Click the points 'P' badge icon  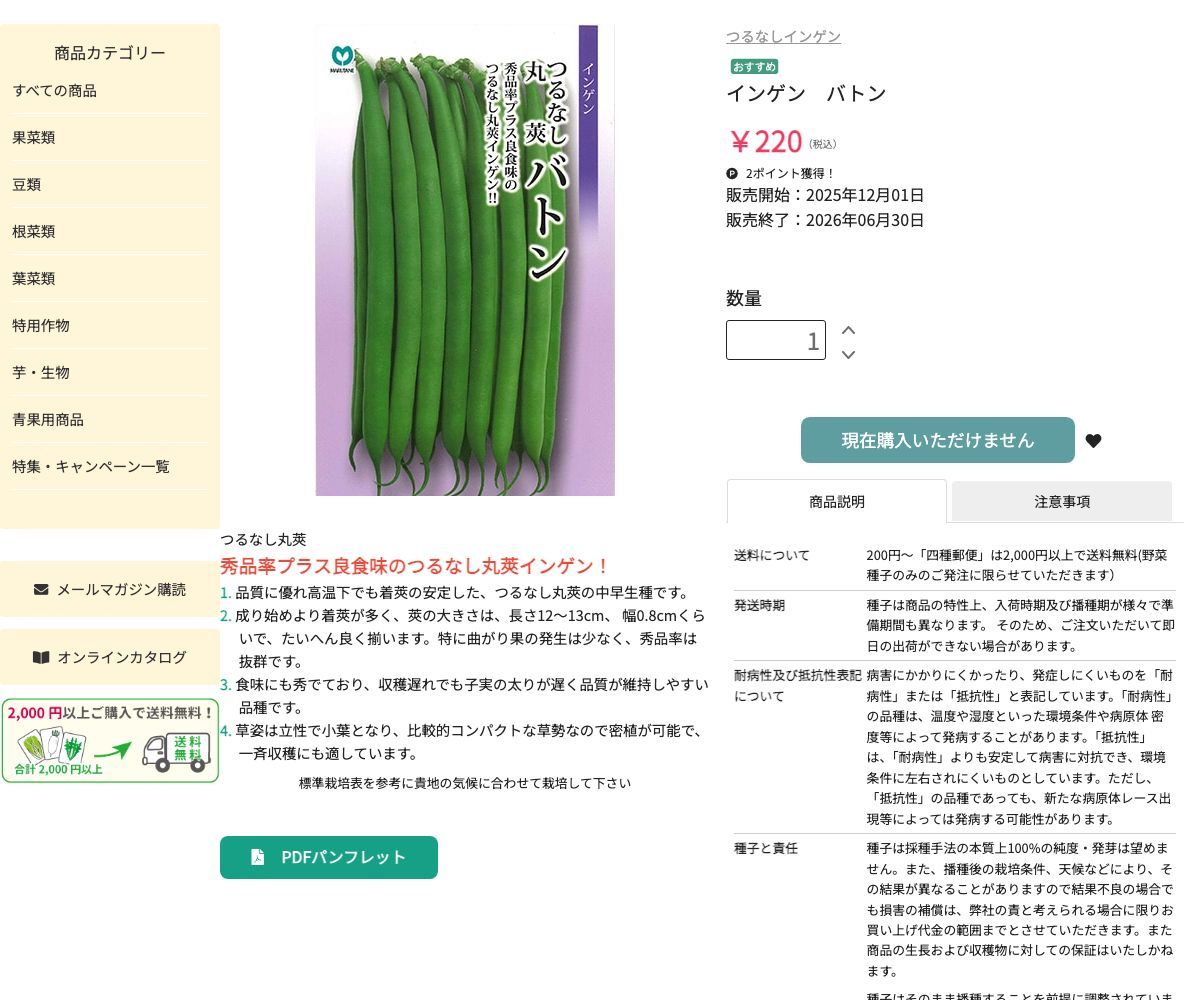pyautogui.click(x=732, y=173)
